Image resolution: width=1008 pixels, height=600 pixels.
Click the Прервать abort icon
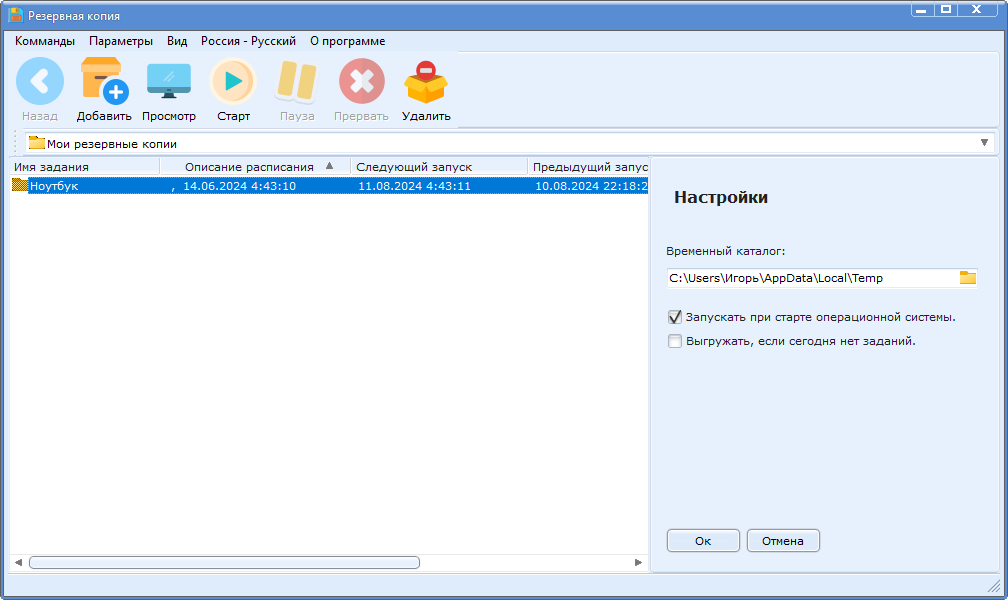(361, 82)
